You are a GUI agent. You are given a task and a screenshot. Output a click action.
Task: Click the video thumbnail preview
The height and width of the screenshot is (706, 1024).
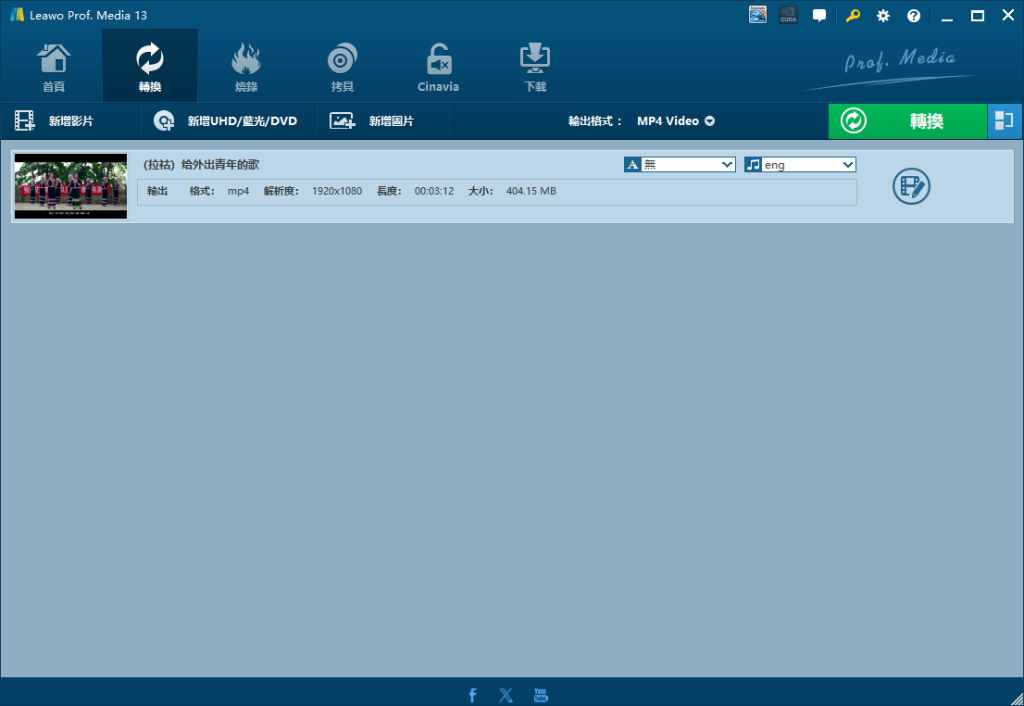pyautogui.click(x=71, y=186)
